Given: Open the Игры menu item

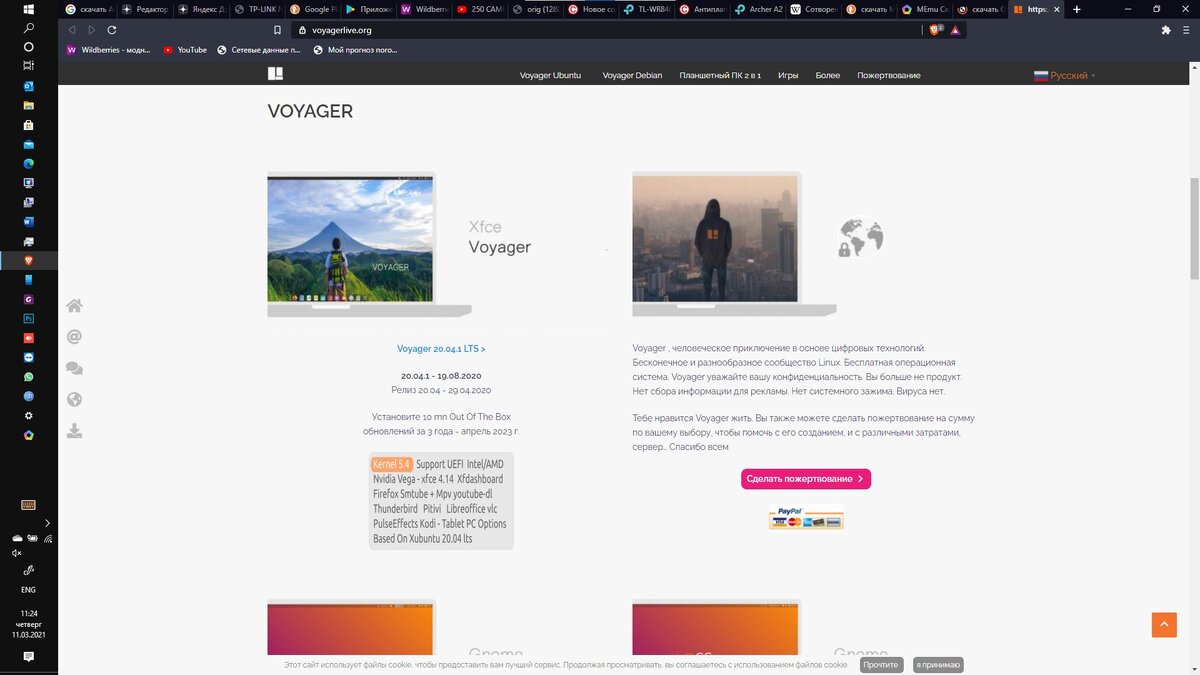Looking at the screenshot, I should click(788, 75).
